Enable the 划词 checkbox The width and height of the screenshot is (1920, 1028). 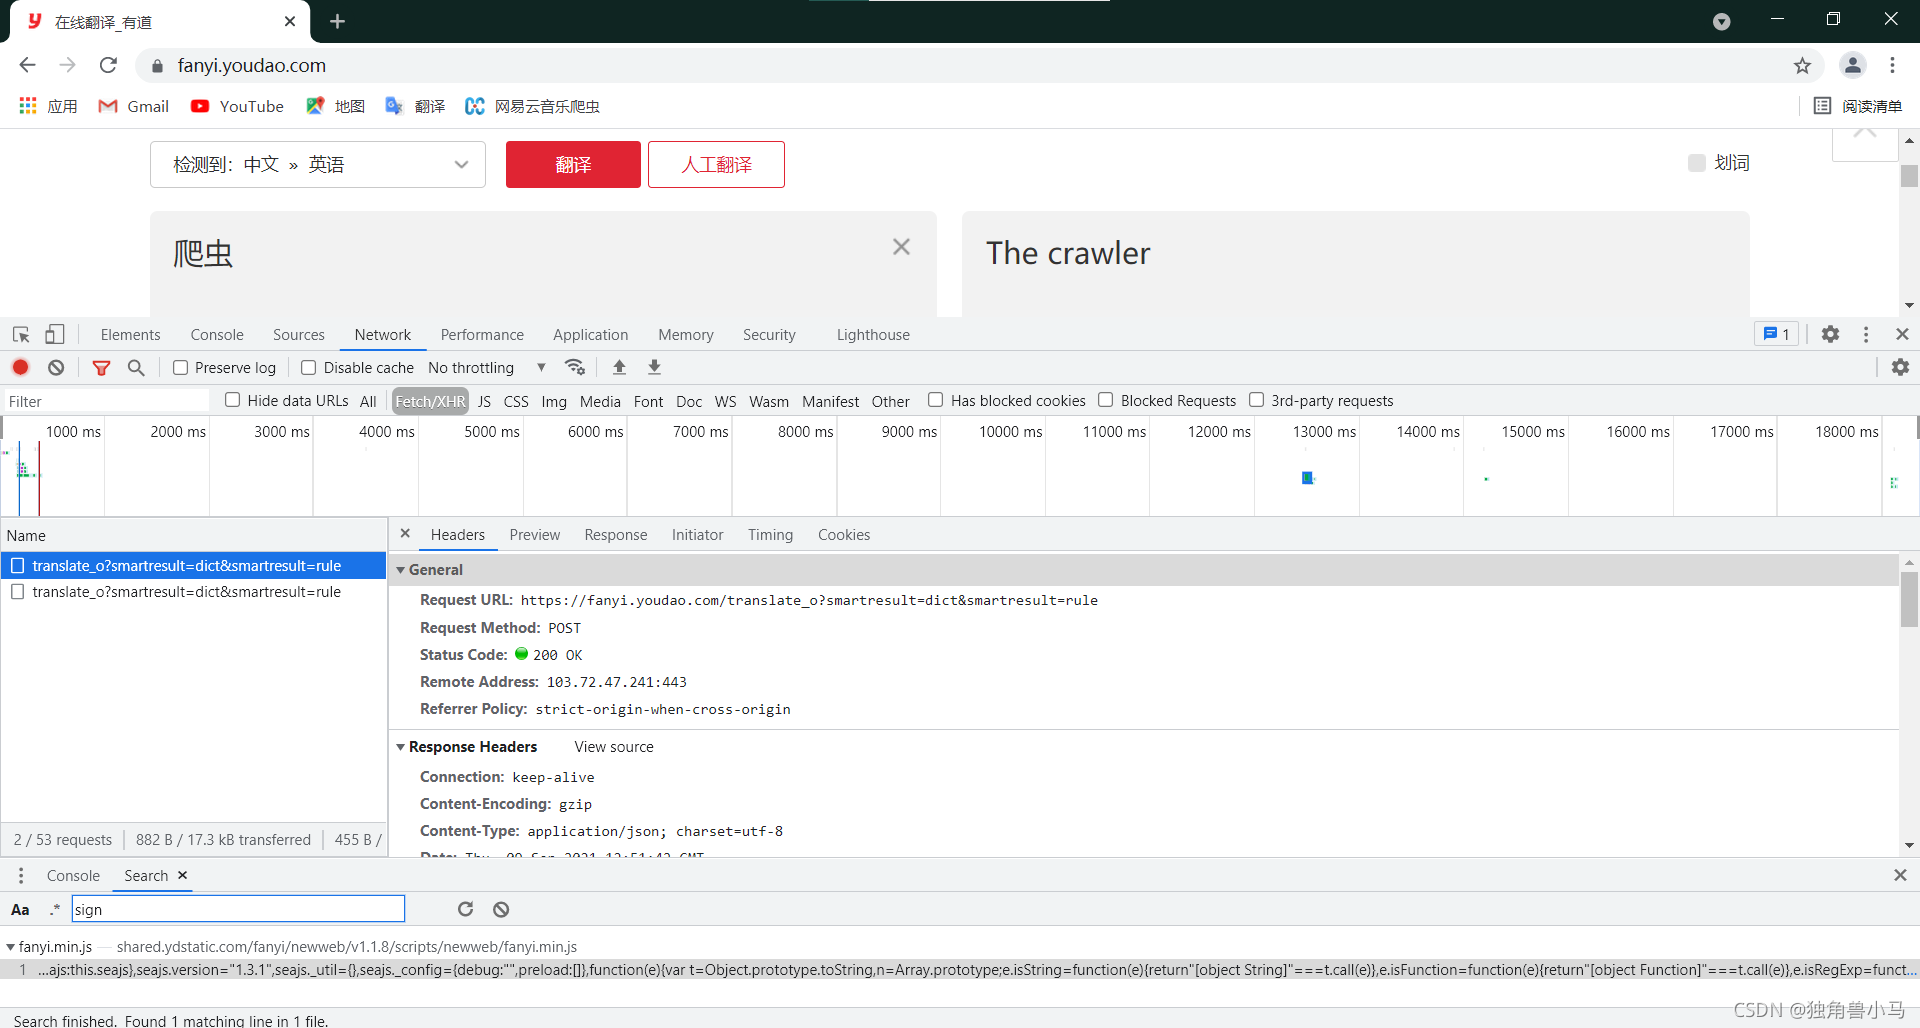click(1697, 163)
